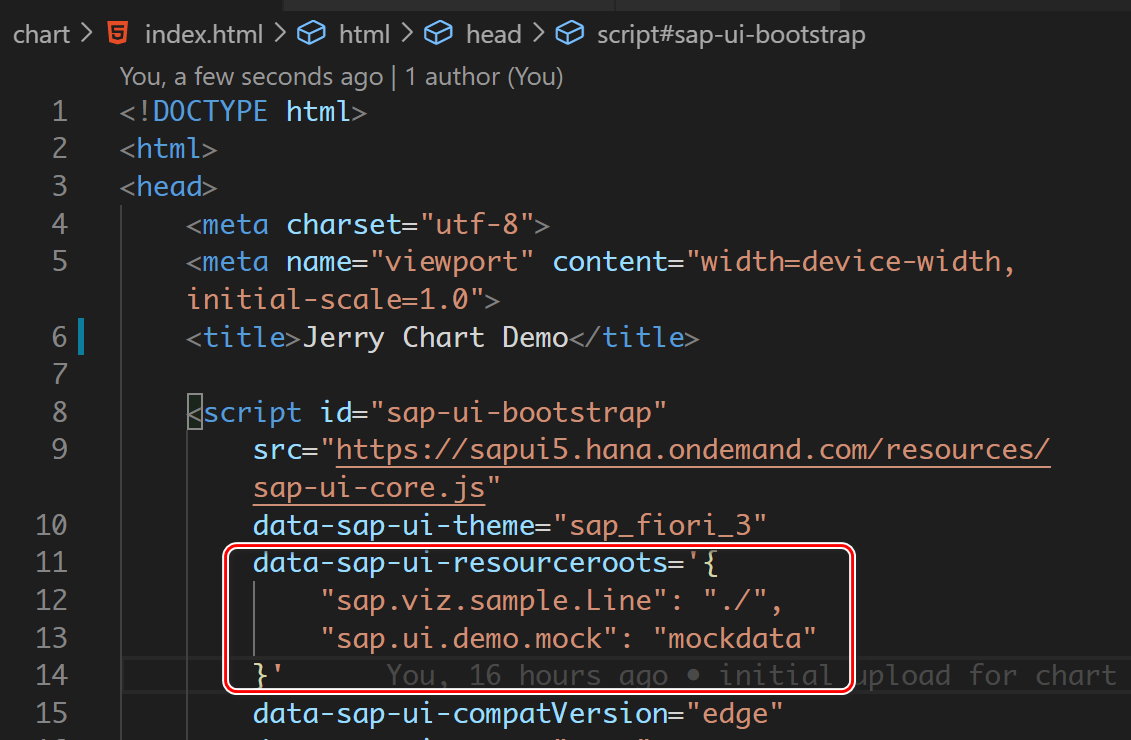The image size is (1131, 740).
Task: Click the initial-scale=1.0 text
Action: [327, 299]
